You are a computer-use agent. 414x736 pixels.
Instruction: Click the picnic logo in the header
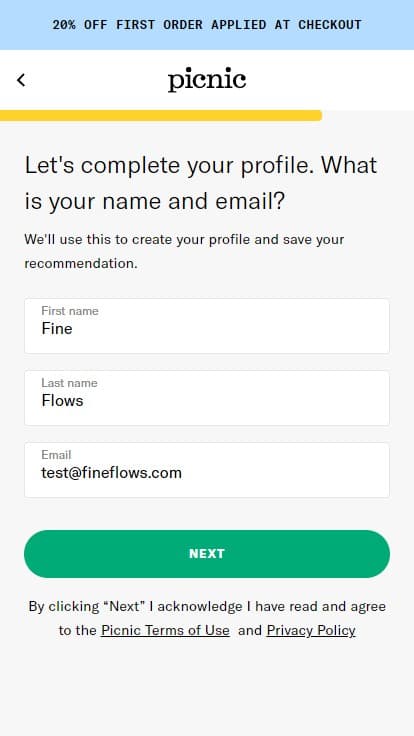click(x=207, y=80)
